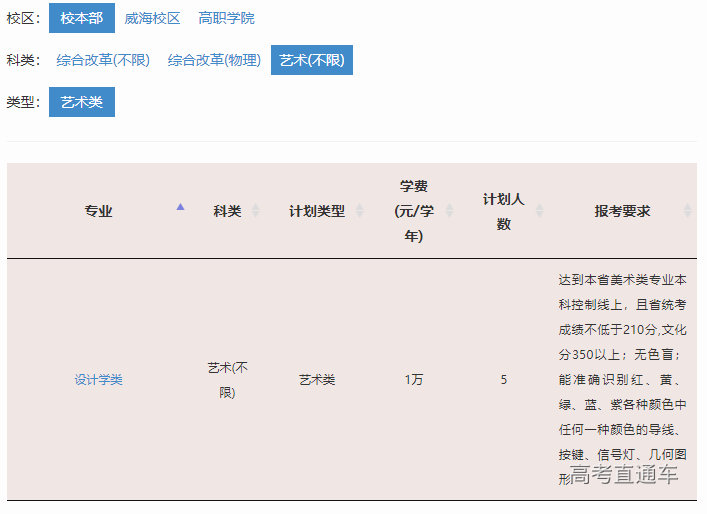Click the 专业 column header text
707x514 pixels.
98,211
